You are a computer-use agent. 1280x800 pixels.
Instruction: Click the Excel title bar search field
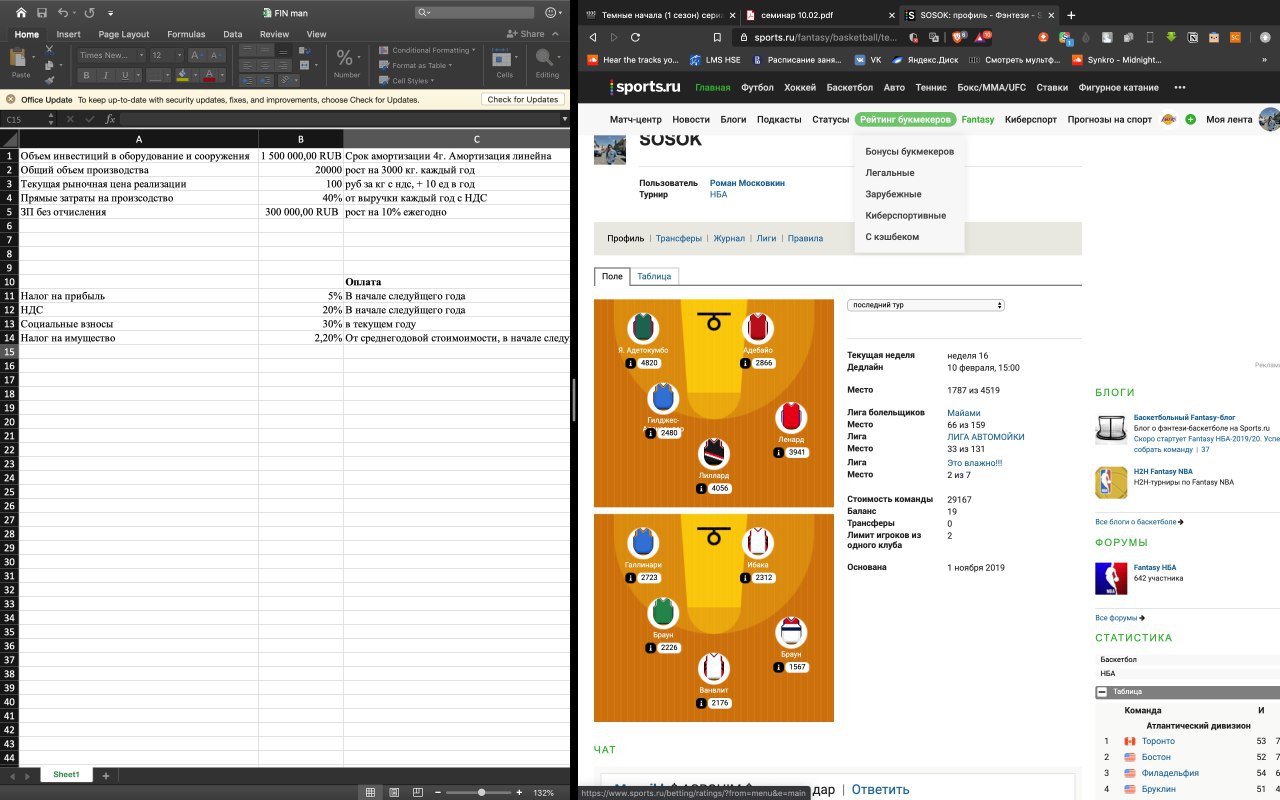(x=475, y=13)
